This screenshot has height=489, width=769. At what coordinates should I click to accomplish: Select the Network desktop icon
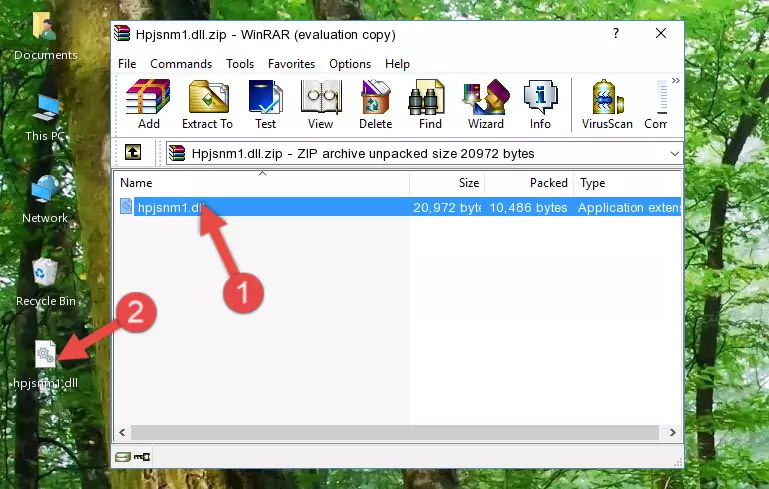pos(45,200)
